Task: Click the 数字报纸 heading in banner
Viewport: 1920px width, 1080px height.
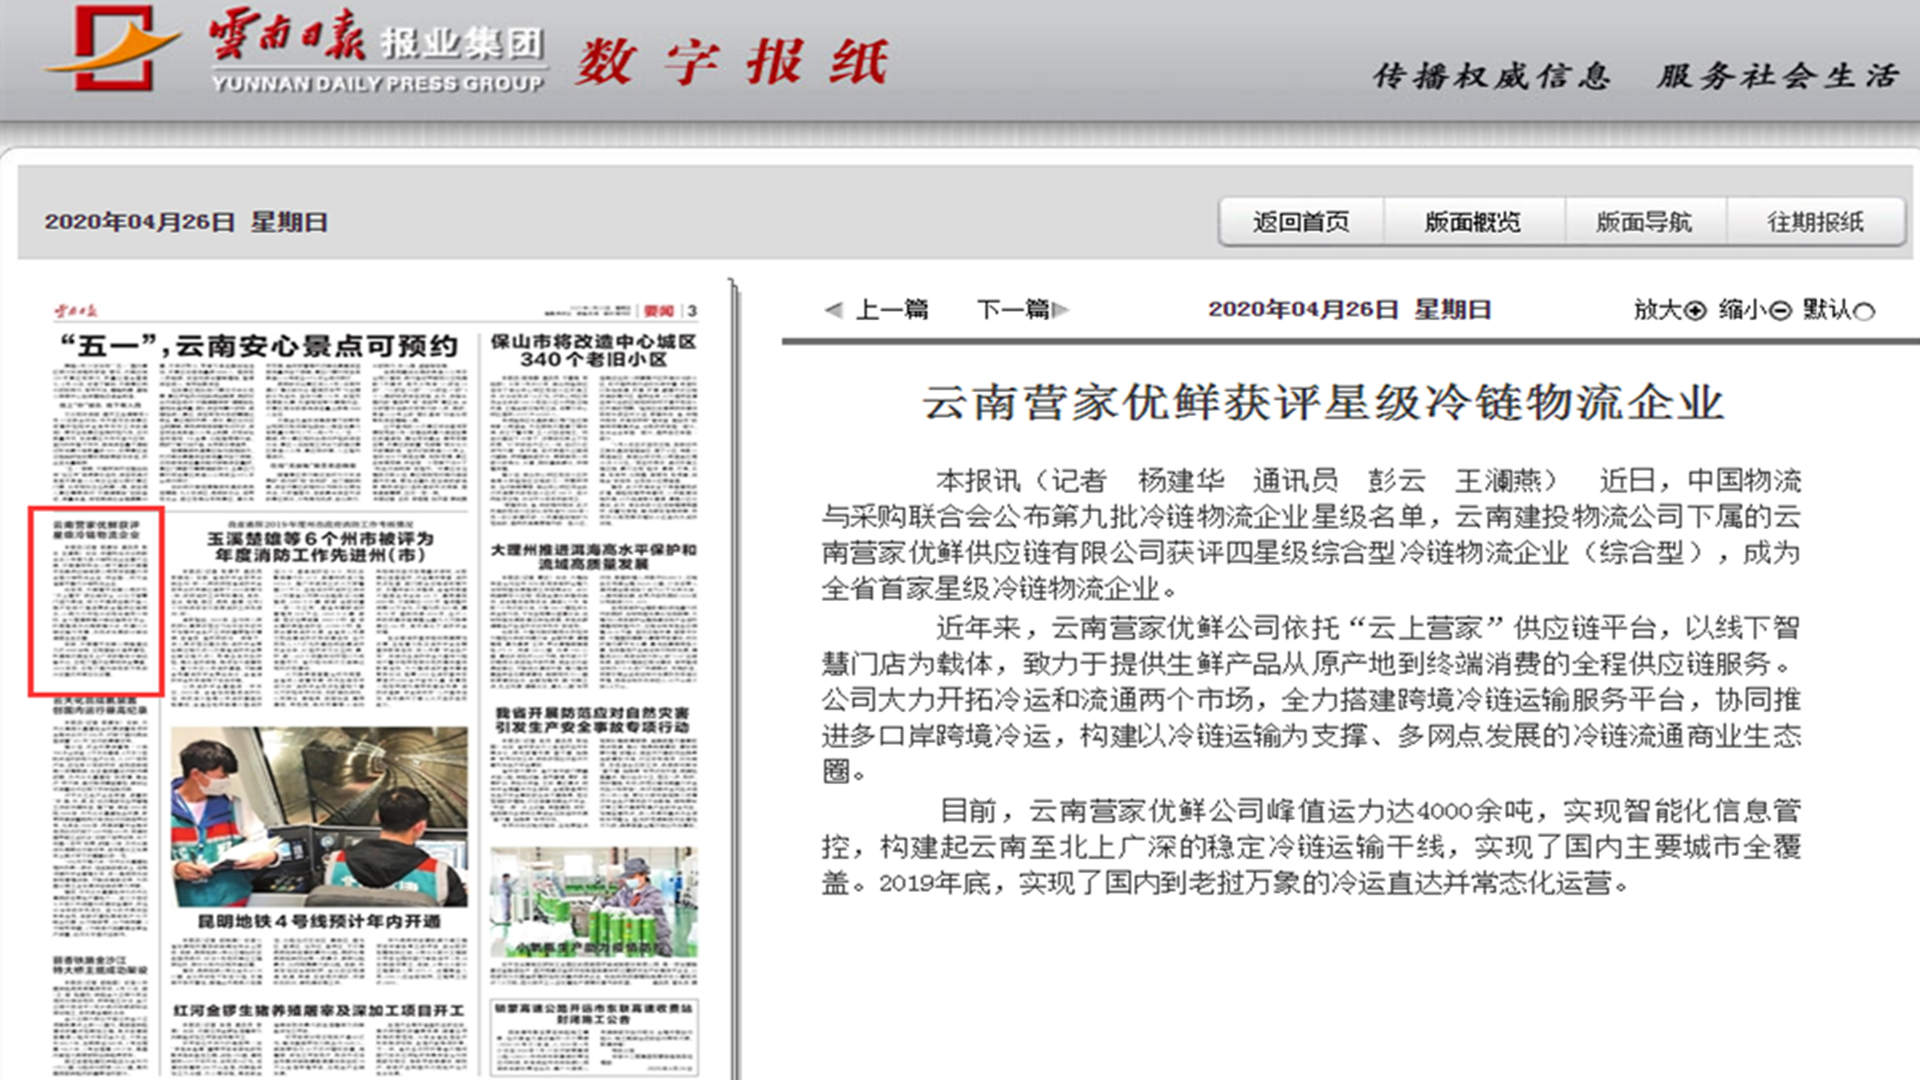Action: click(x=731, y=62)
